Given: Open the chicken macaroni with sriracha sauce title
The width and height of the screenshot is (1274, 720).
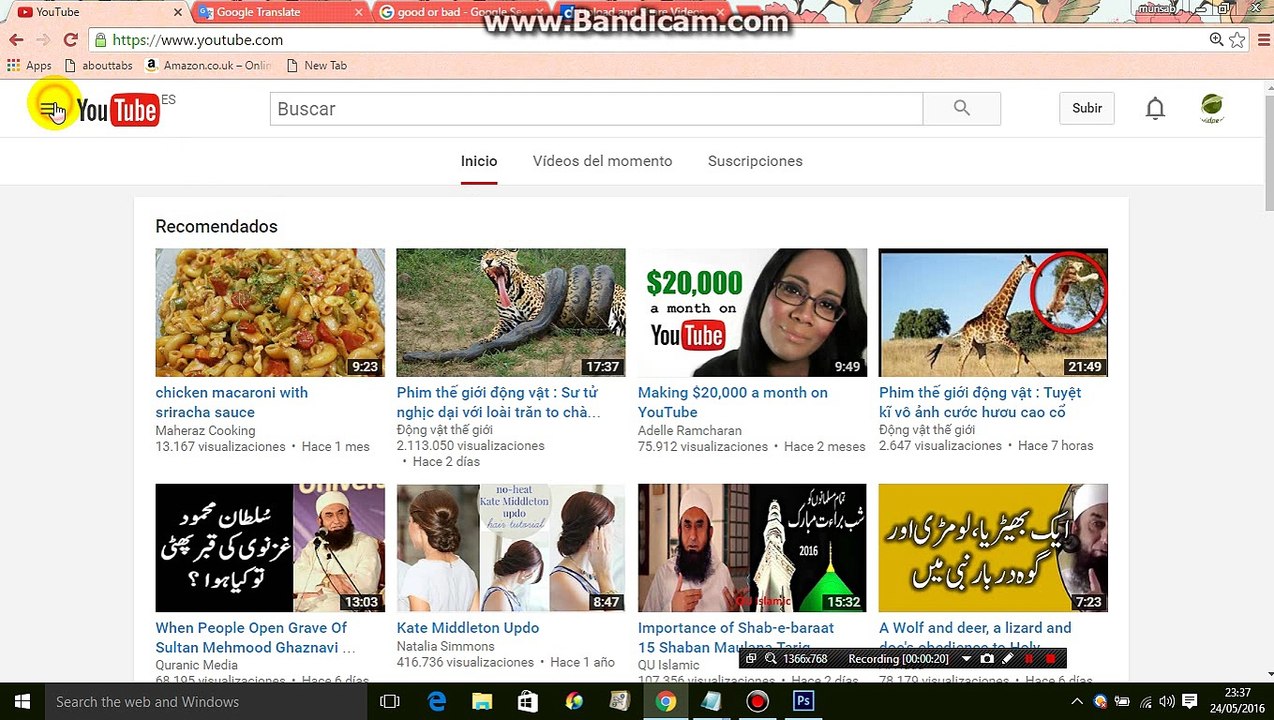Looking at the screenshot, I should click(232, 402).
